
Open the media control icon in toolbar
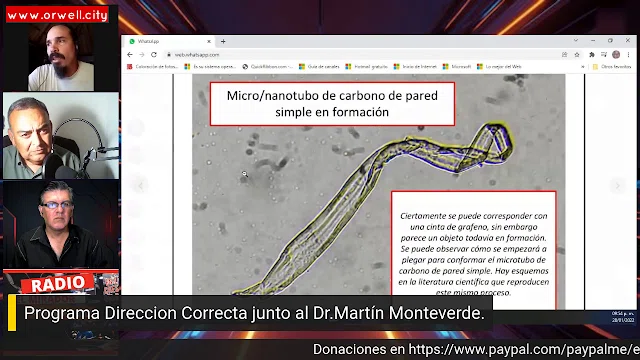(x=604, y=55)
